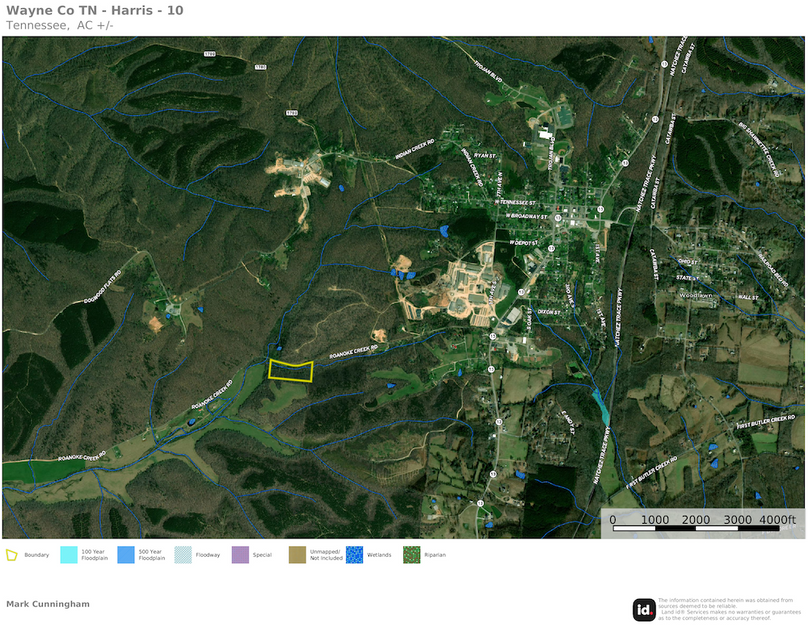808x625 pixels.
Task: Click the Roanoke Creek Rd label near parcel
Action: coord(358,352)
